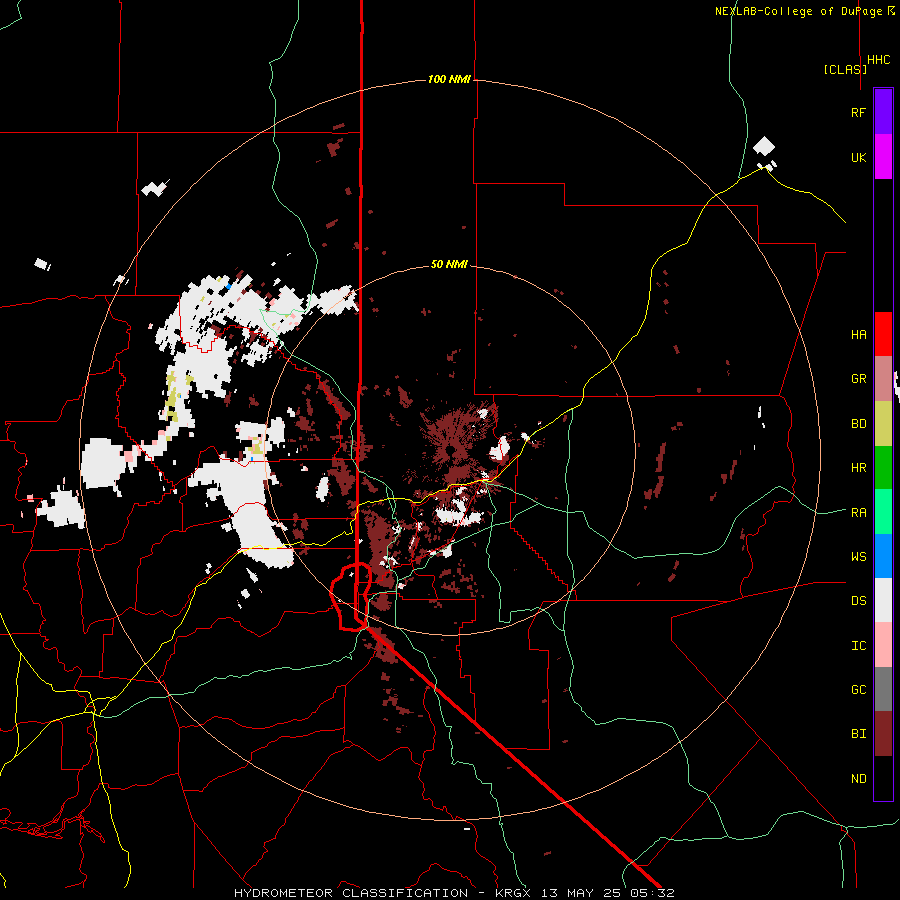Click the brown BI legend color swatch
The image size is (900, 900).
[x=883, y=734]
